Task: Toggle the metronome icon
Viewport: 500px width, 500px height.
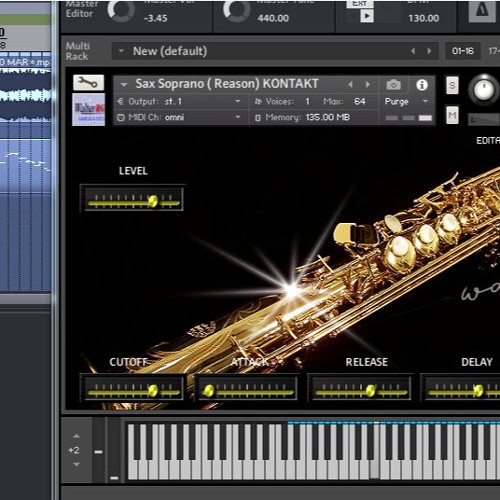Action: (x=482, y=11)
